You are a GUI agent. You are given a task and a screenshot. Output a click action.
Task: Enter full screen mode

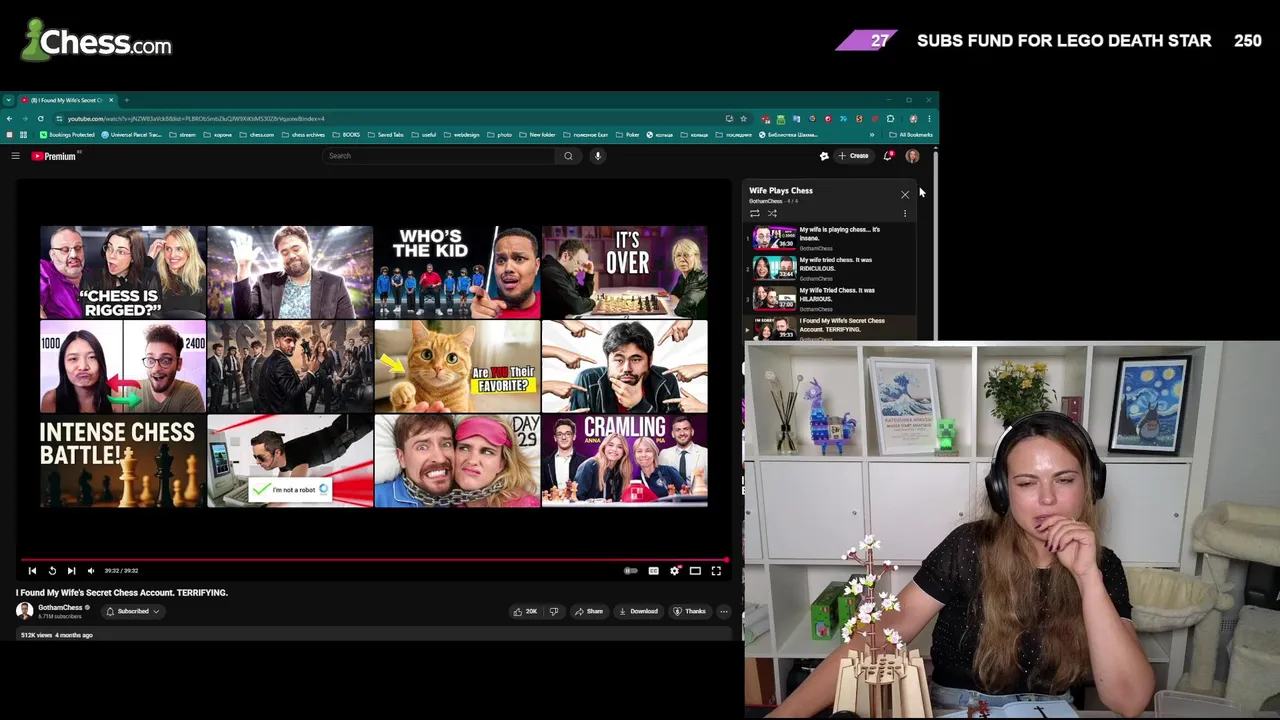click(716, 571)
